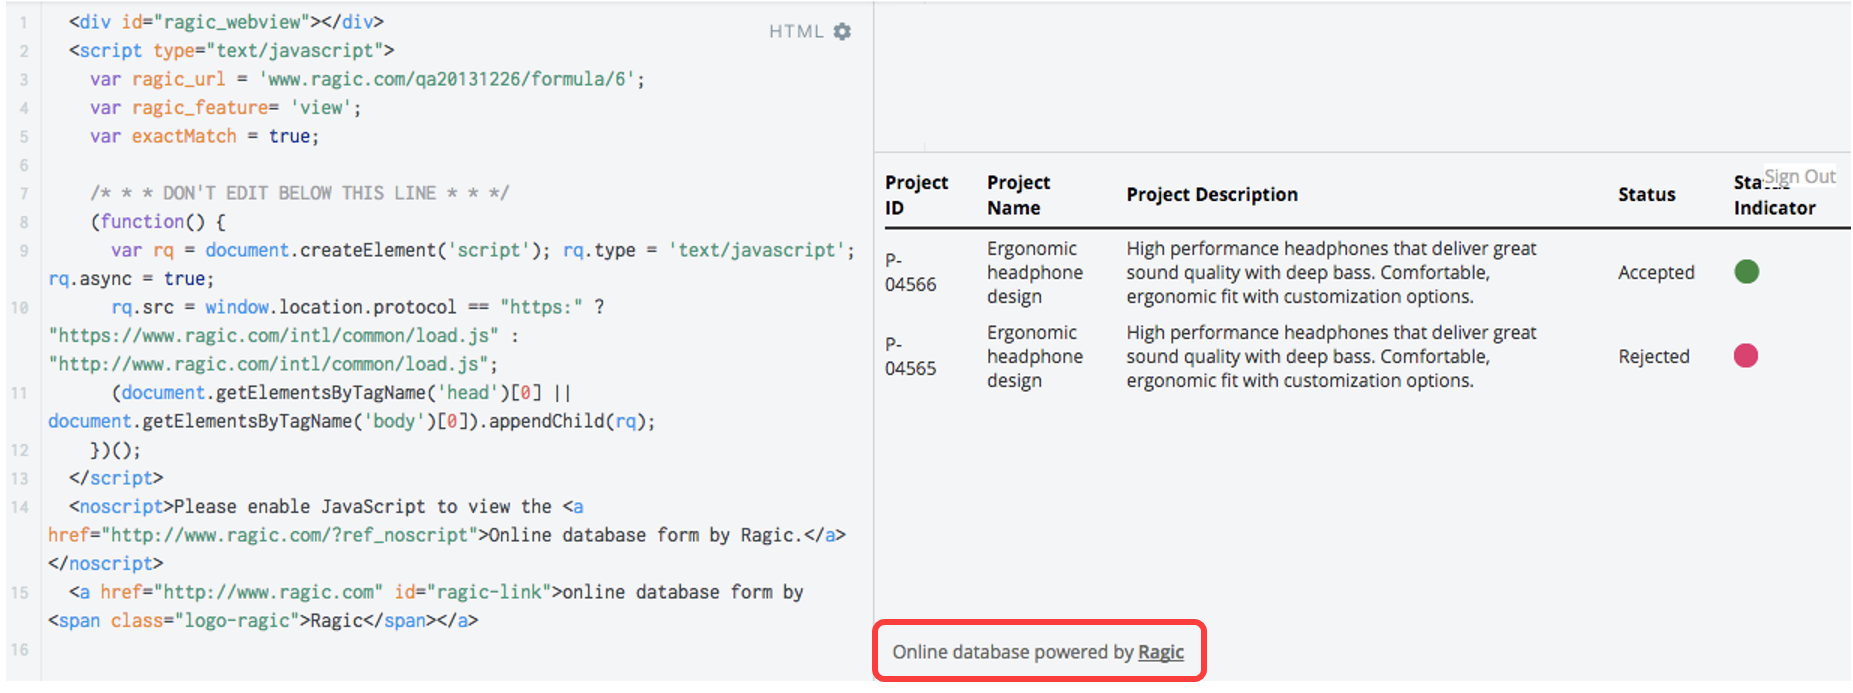Image resolution: width=1853 pixels, height=693 pixels.
Task: Click the https load.js URL string
Action: pyautogui.click(x=273, y=336)
